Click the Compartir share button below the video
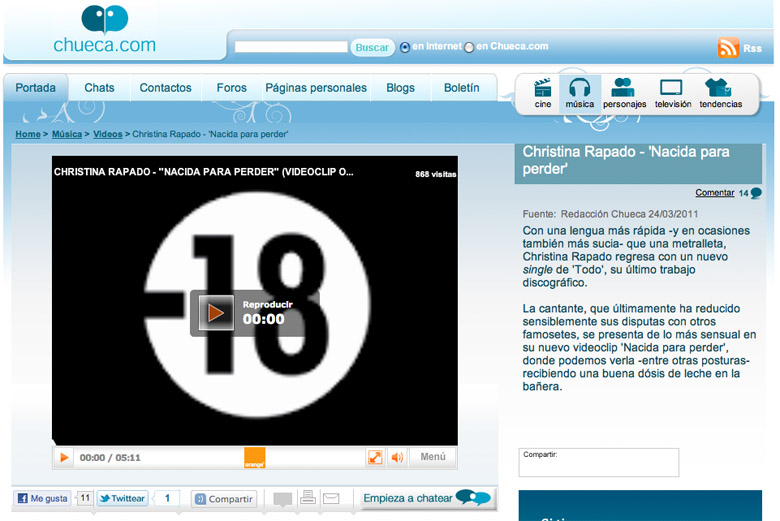780x521 pixels. coord(224,499)
